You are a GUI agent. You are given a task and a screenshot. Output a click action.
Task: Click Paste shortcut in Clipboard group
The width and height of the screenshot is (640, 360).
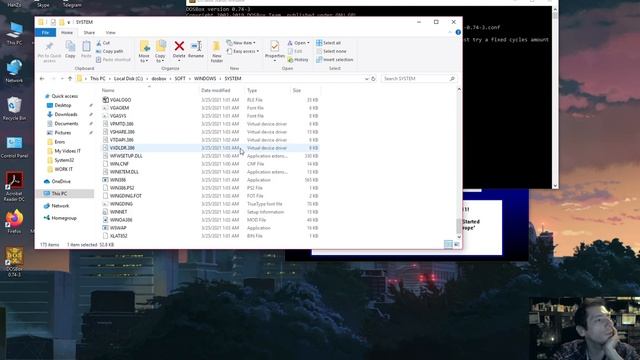click(113, 60)
